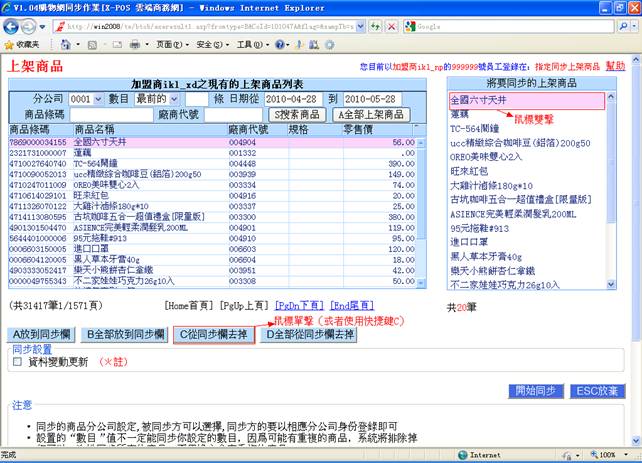Toggle the 資料變動更新 checkbox

[x=17, y=362]
